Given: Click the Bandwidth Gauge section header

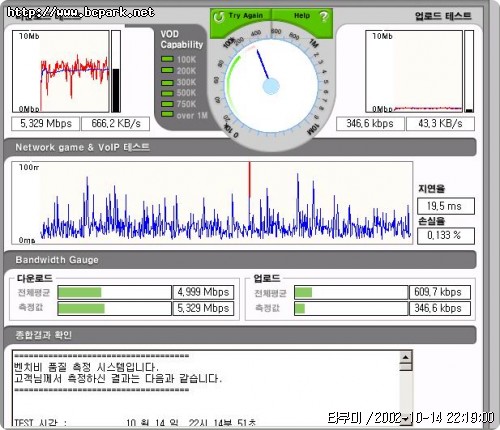Looking at the screenshot, I should point(240,260).
